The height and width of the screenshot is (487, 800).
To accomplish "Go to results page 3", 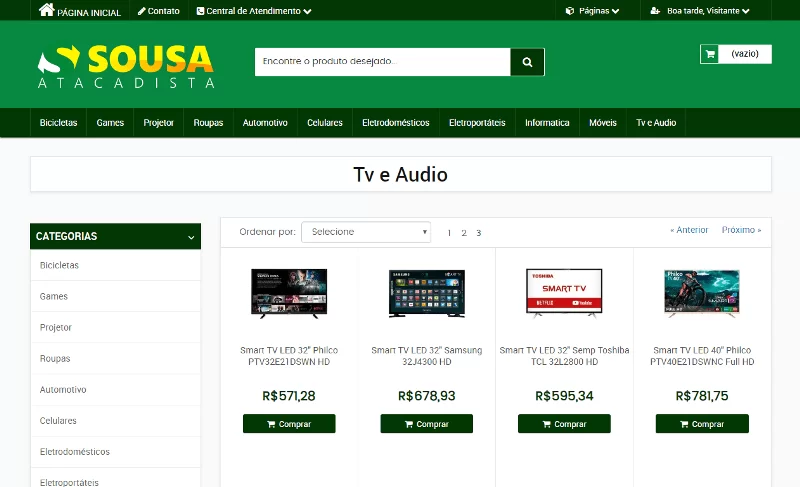I will click(479, 233).
